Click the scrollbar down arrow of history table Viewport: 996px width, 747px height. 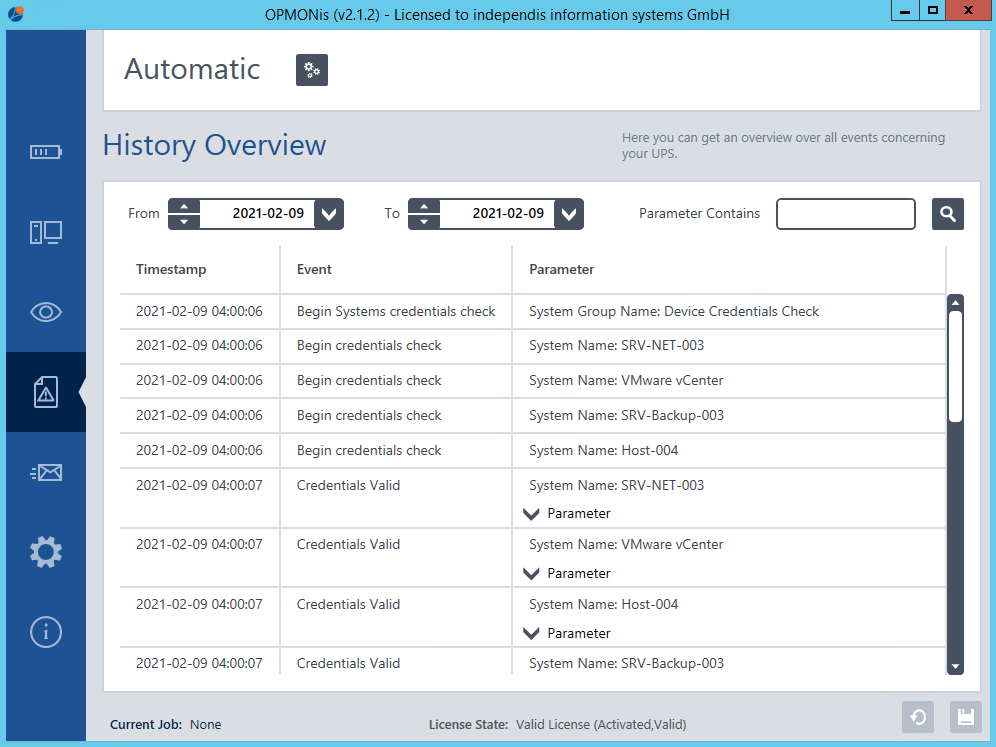(955, 666)
